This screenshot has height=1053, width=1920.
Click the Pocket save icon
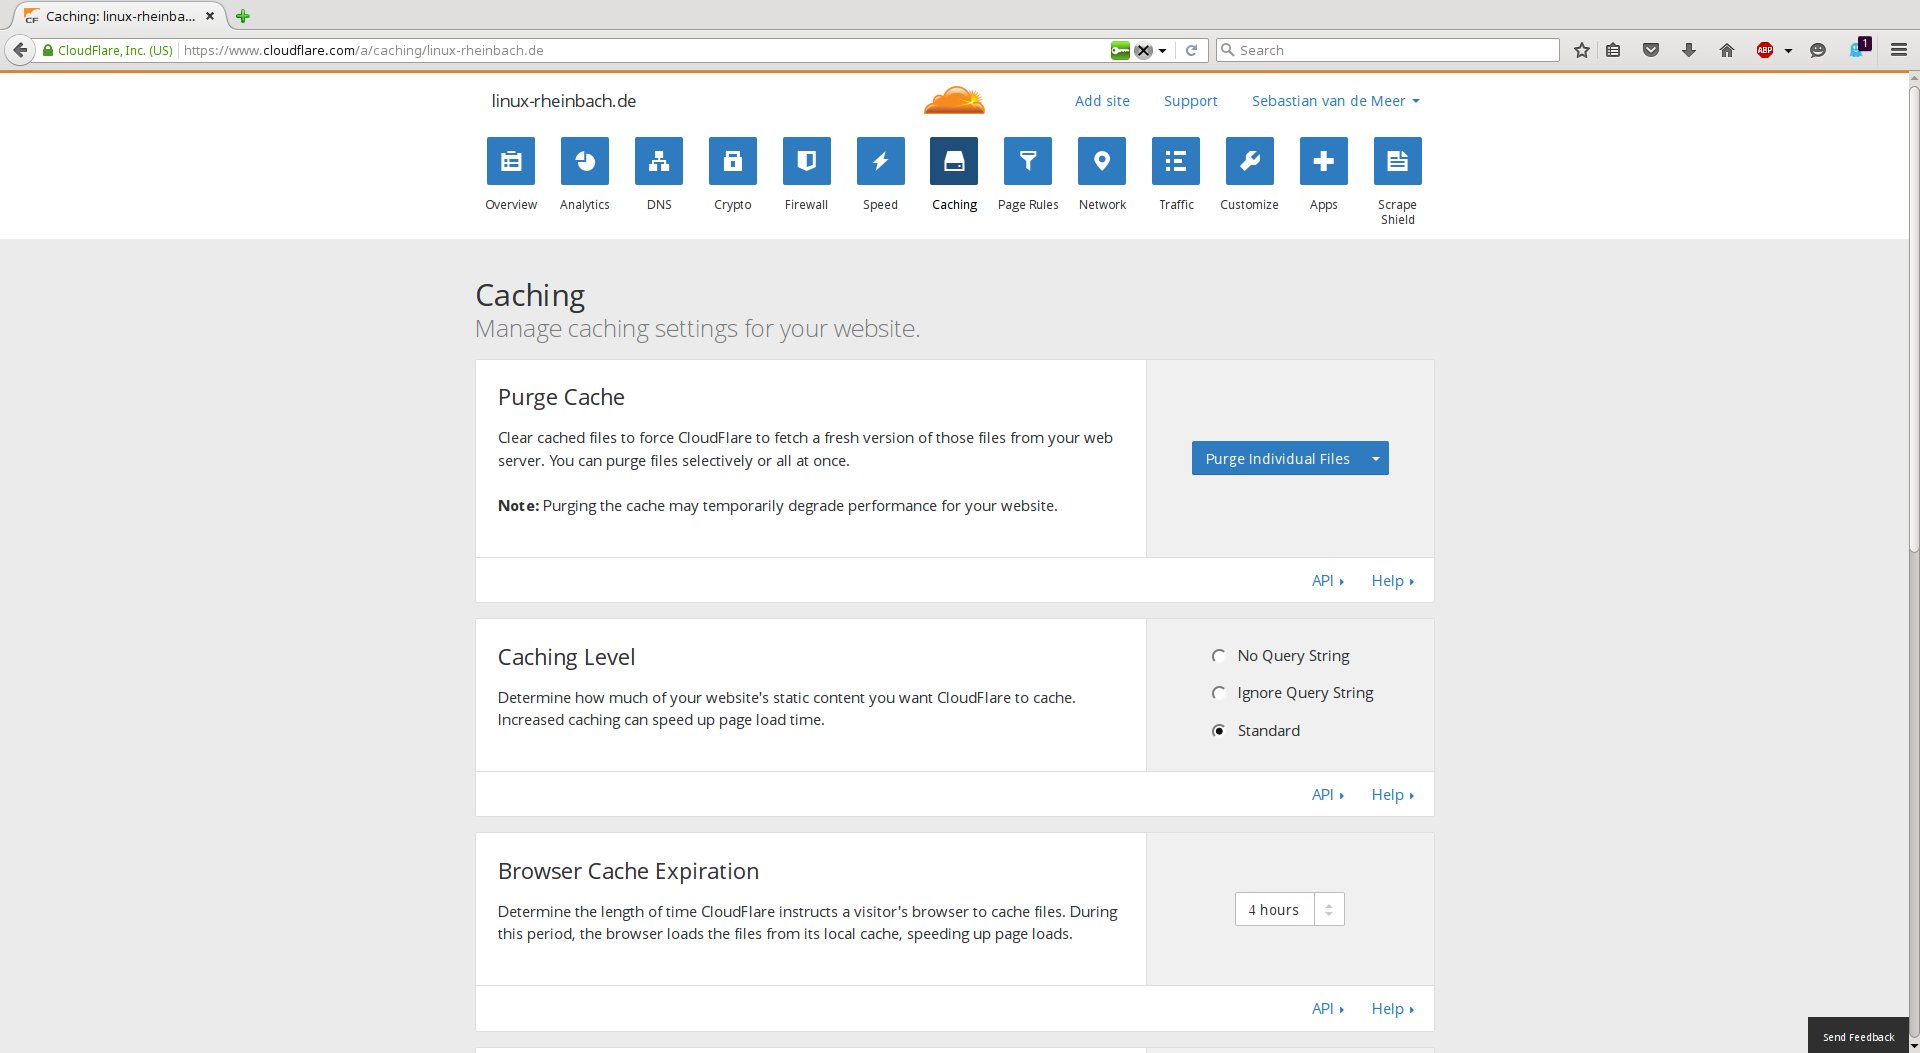(x=1651, y=50)
